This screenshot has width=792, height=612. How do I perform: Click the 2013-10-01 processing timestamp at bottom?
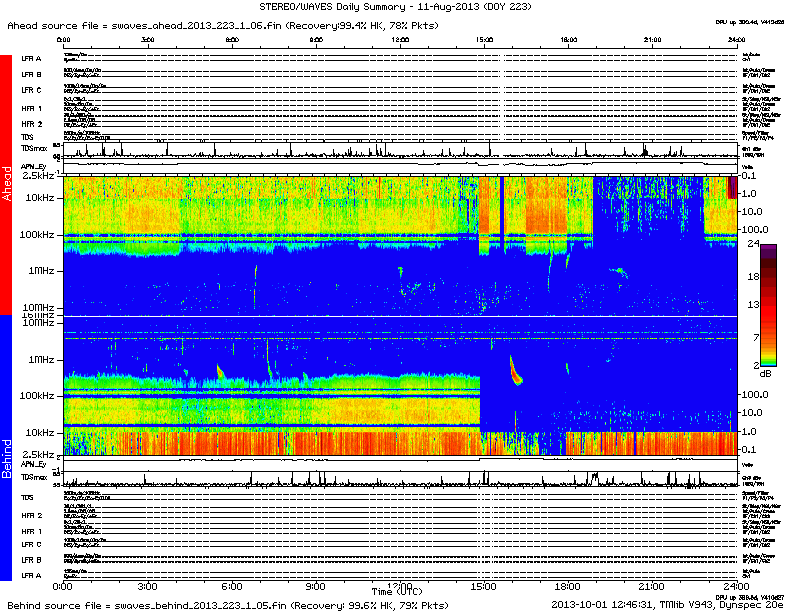[x=581, y=605]
